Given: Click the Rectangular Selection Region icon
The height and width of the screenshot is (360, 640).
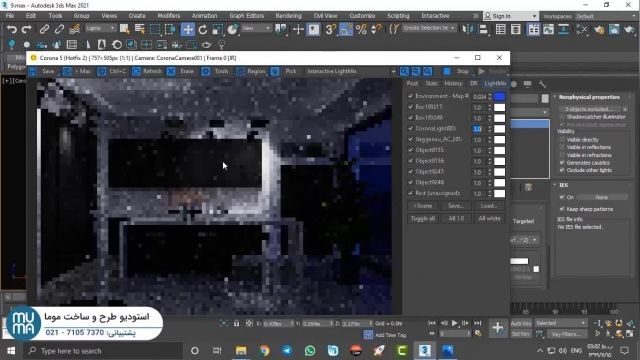Looking at the screenshot, I should (155, 29).
